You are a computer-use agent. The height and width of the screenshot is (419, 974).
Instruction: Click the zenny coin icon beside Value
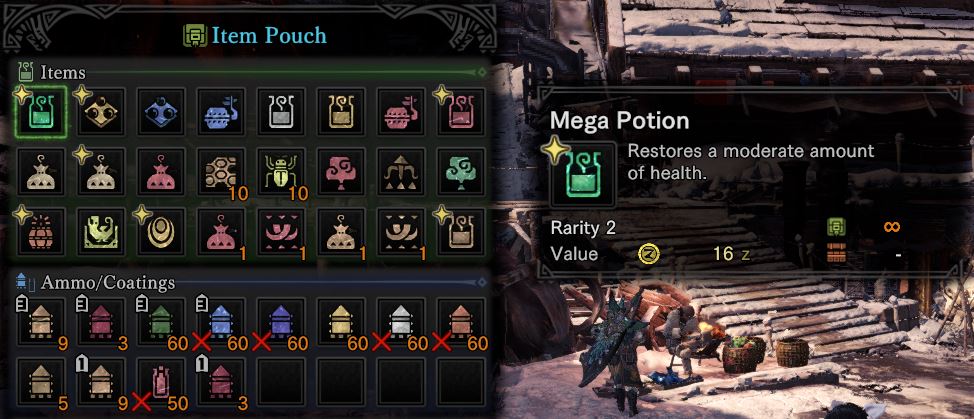(649, 254)
